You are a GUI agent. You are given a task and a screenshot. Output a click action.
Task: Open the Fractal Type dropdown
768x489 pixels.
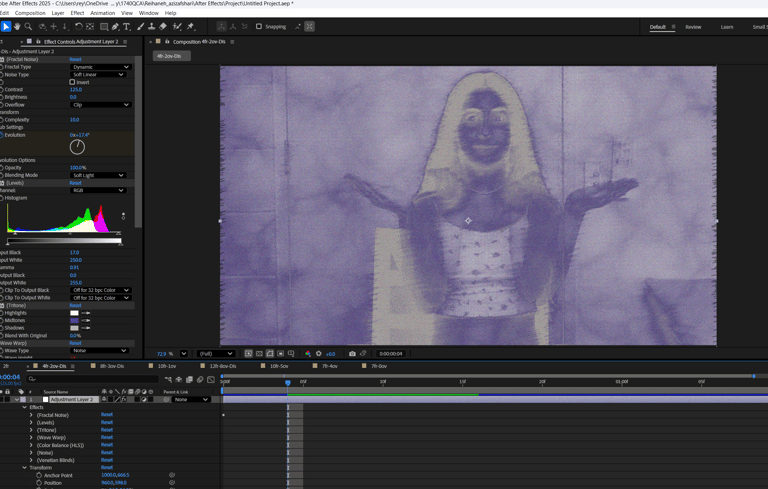coord(100,67)
